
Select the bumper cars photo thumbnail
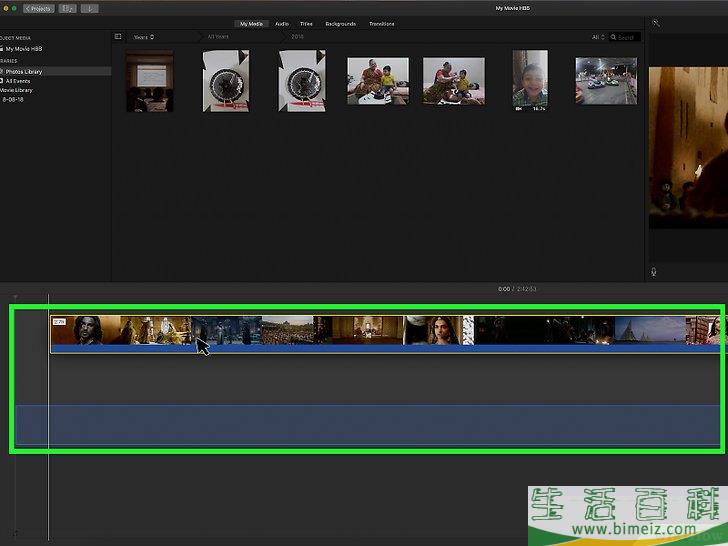coord(606,81)
